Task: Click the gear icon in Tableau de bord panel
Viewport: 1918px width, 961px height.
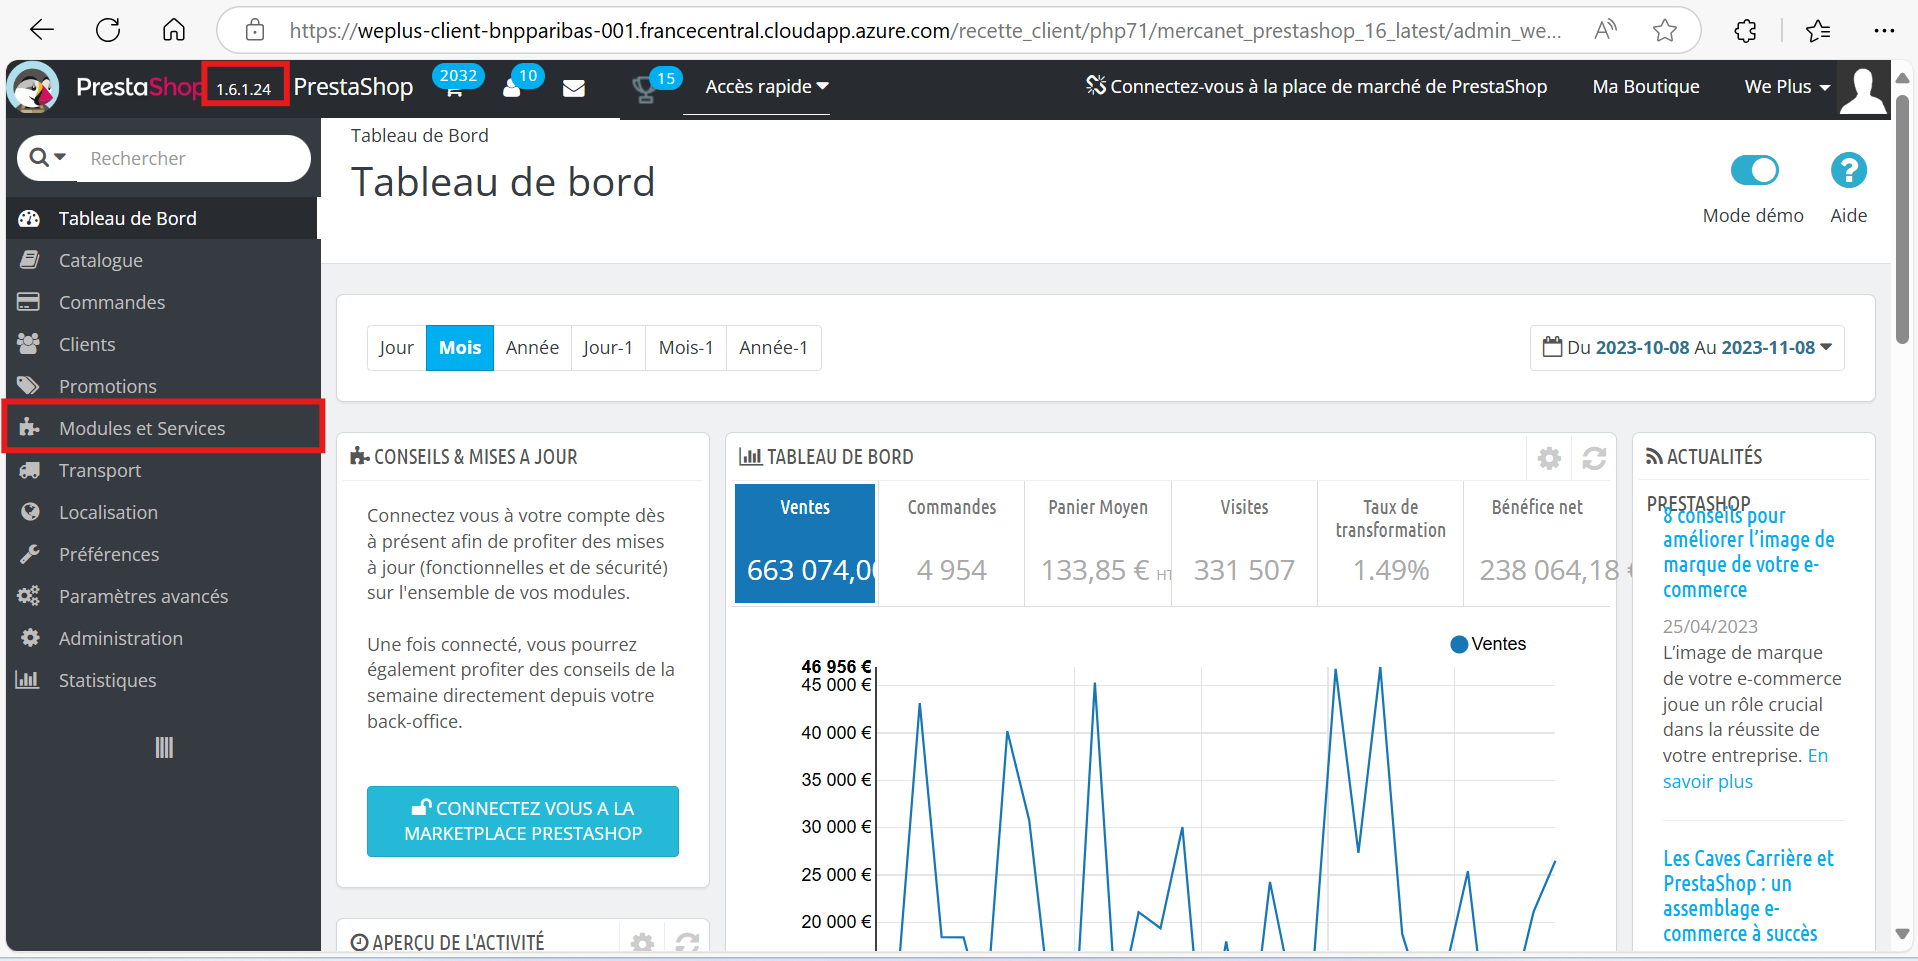Action: click(1549, 458)
